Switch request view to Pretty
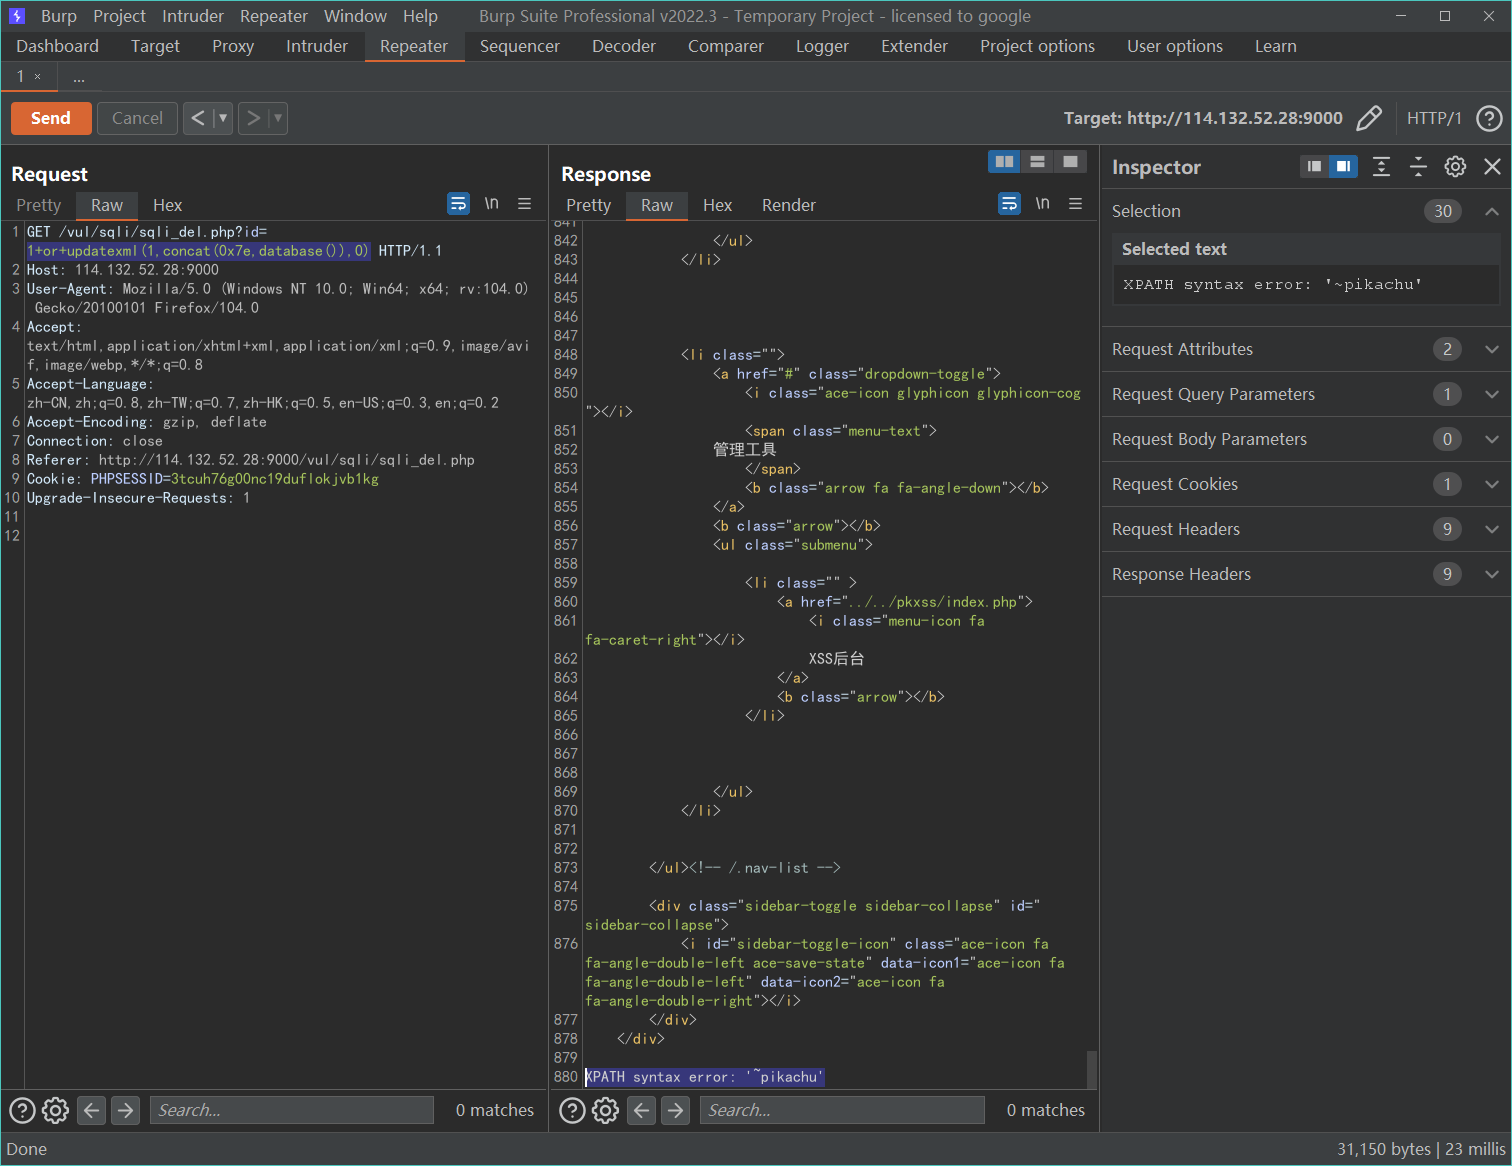Viewport: 1512px width, 1166px height. tap(39, 205)
